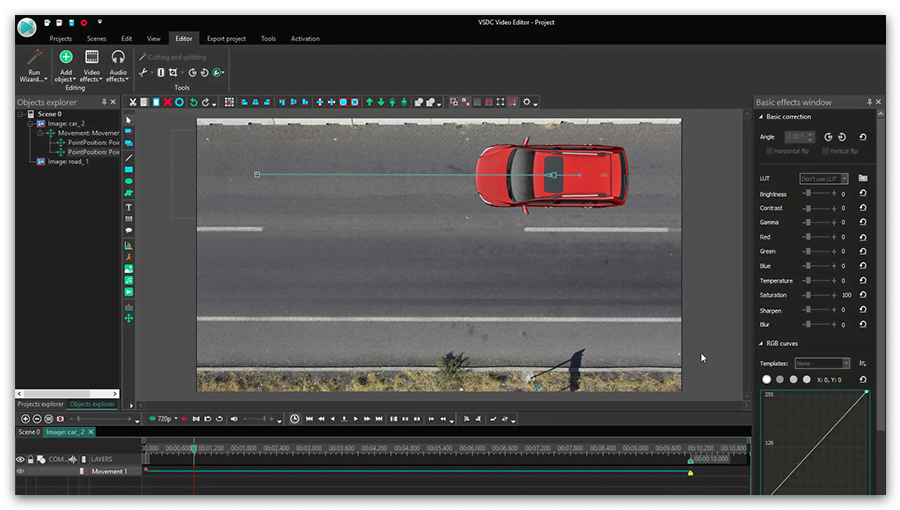Select Image: road_1 in Objects explorer
This screenshot has width=900, height=510.
click(x=68, y=161)
